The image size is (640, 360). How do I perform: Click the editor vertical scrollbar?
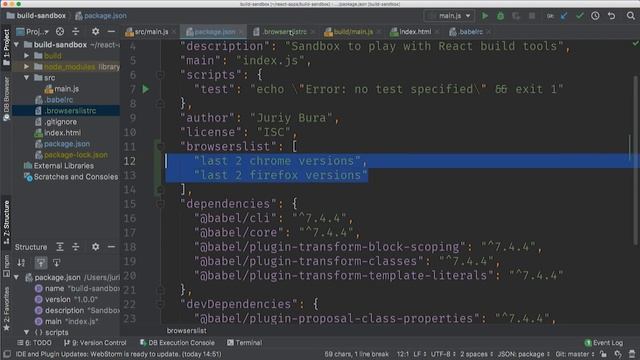click(636, 160)
